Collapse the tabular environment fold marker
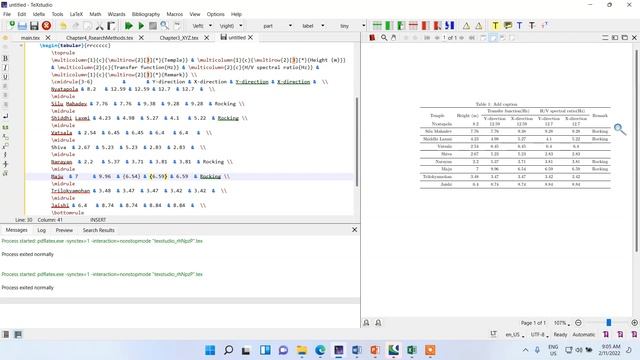640x360 pixels. click(21, 46)
